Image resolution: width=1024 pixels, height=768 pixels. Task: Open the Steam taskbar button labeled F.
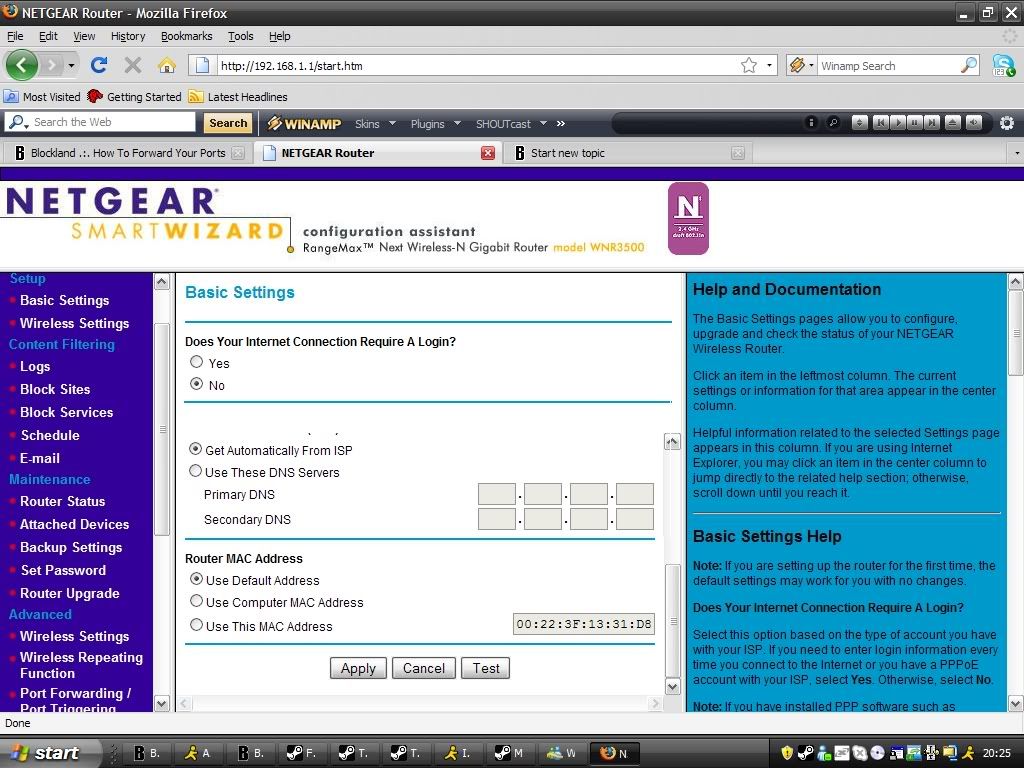pyautogui.click(x=301, y=753)
